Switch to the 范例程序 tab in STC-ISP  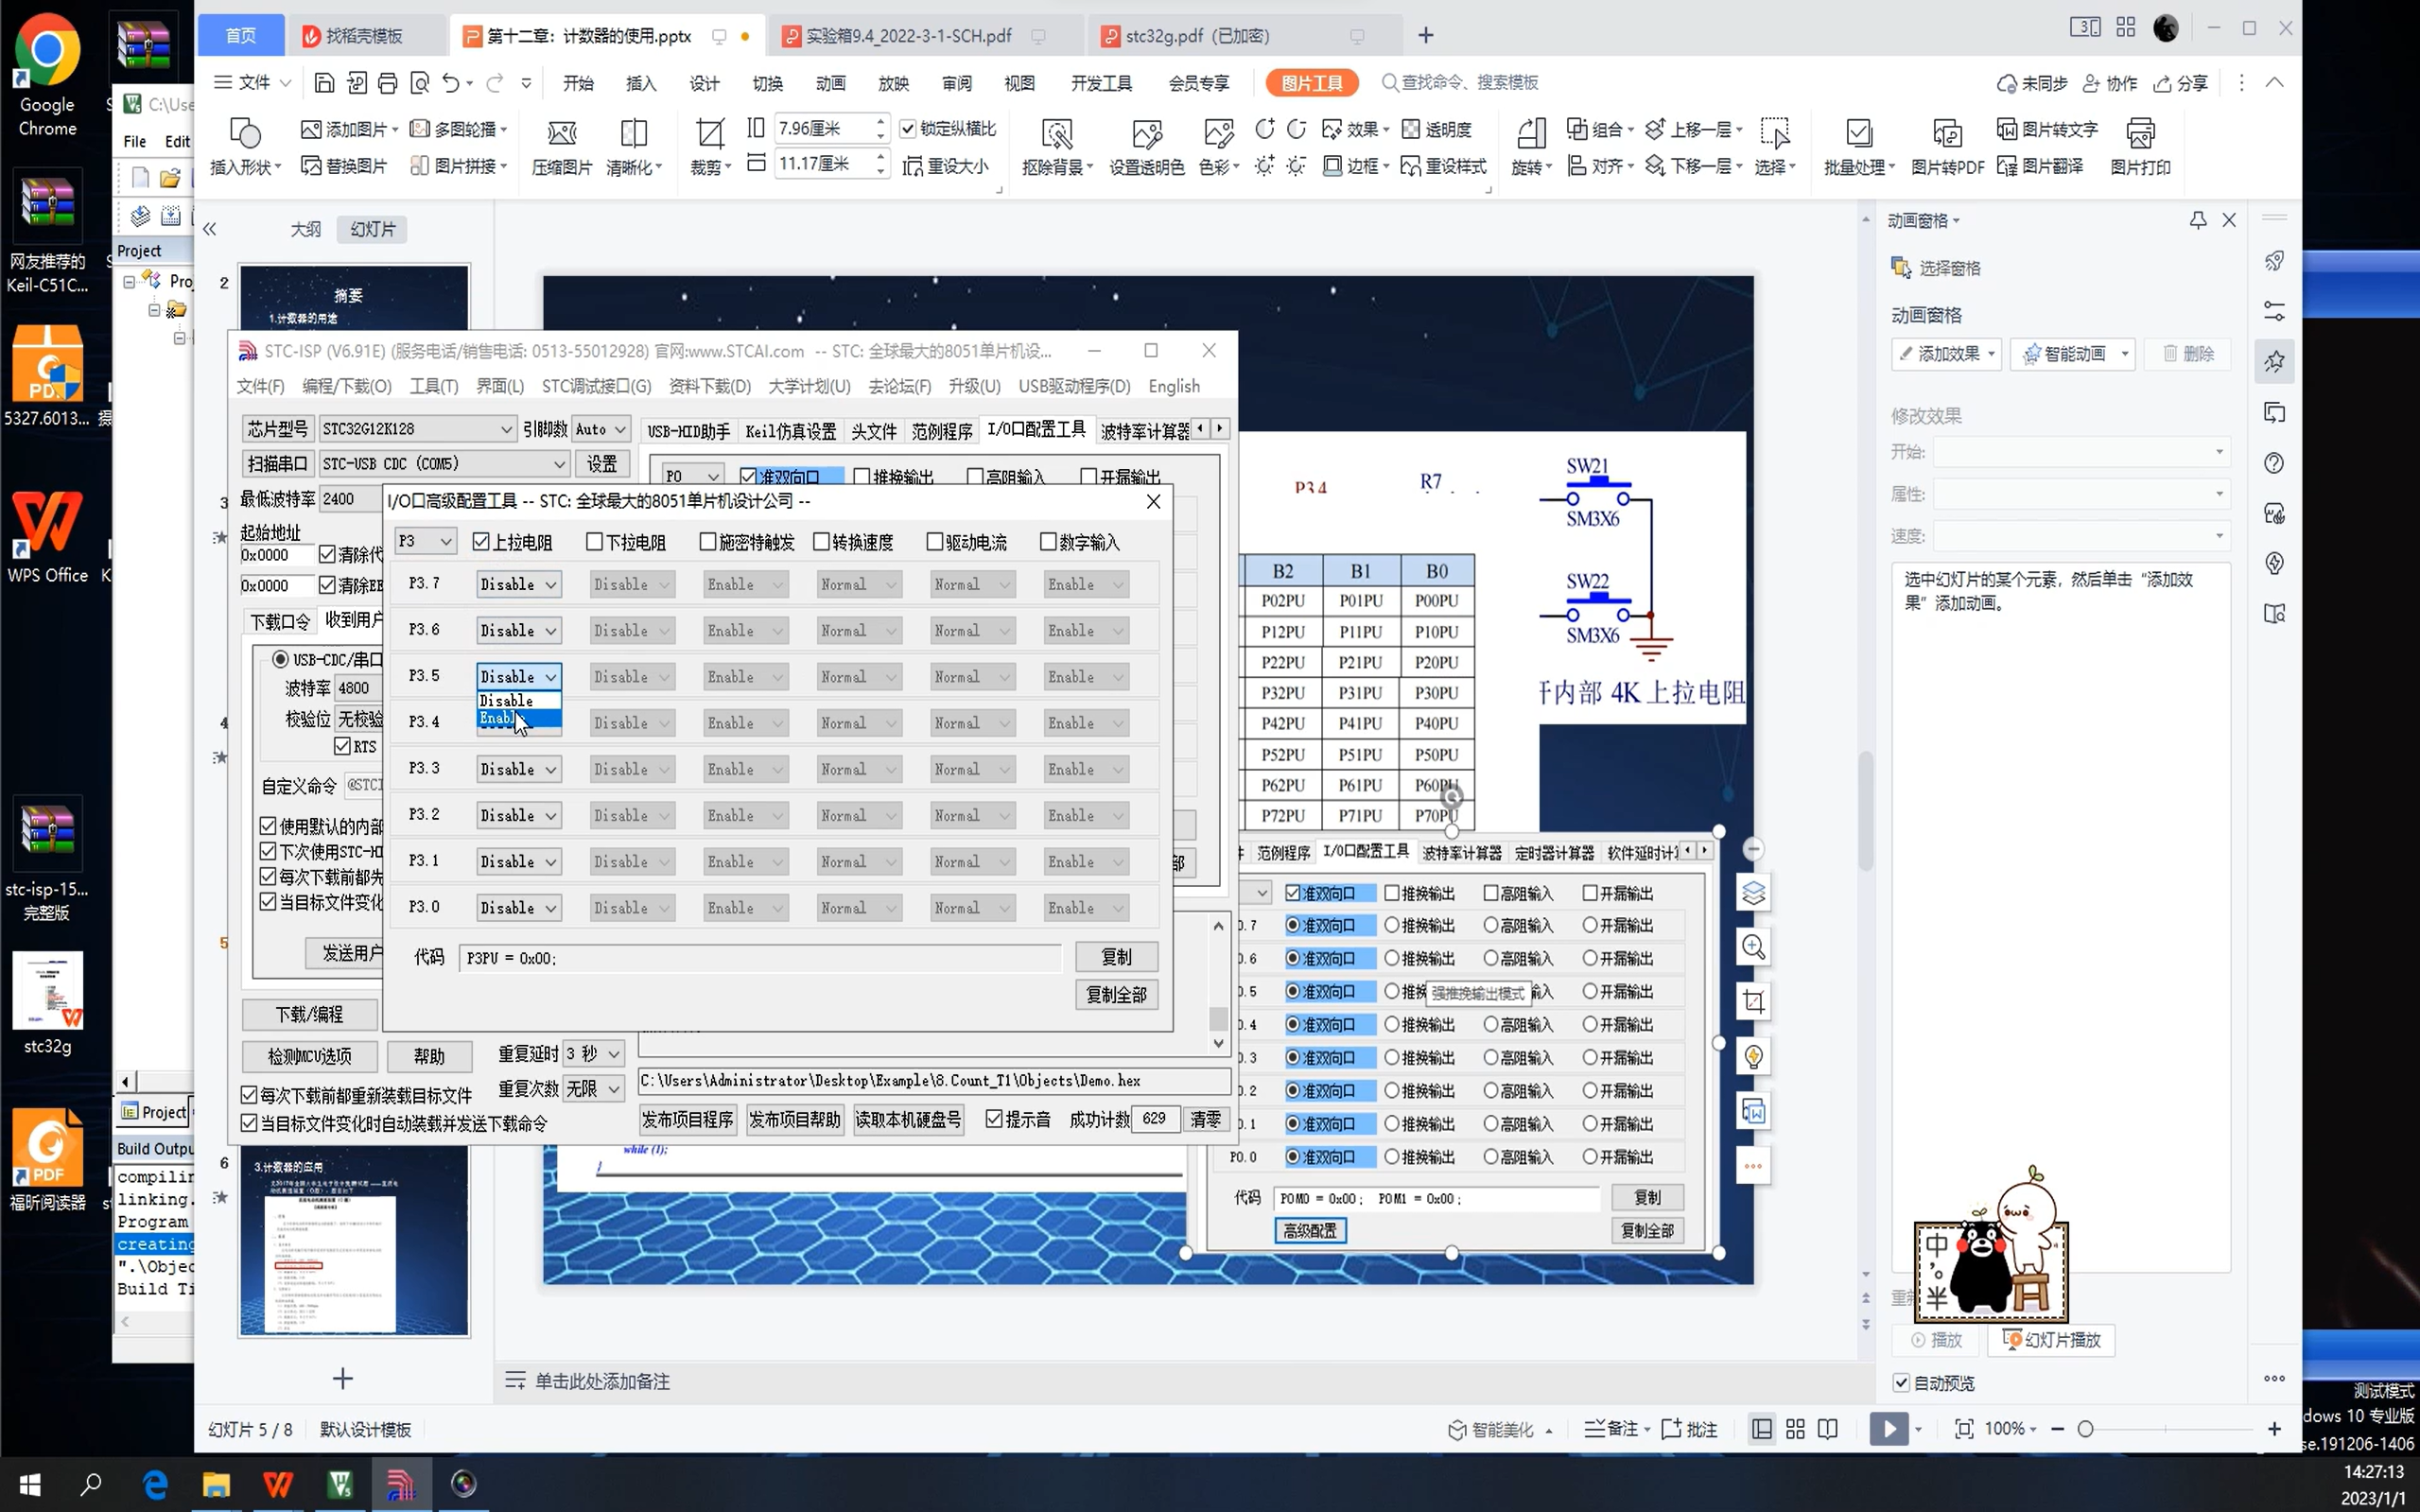[x=941, y=431]
